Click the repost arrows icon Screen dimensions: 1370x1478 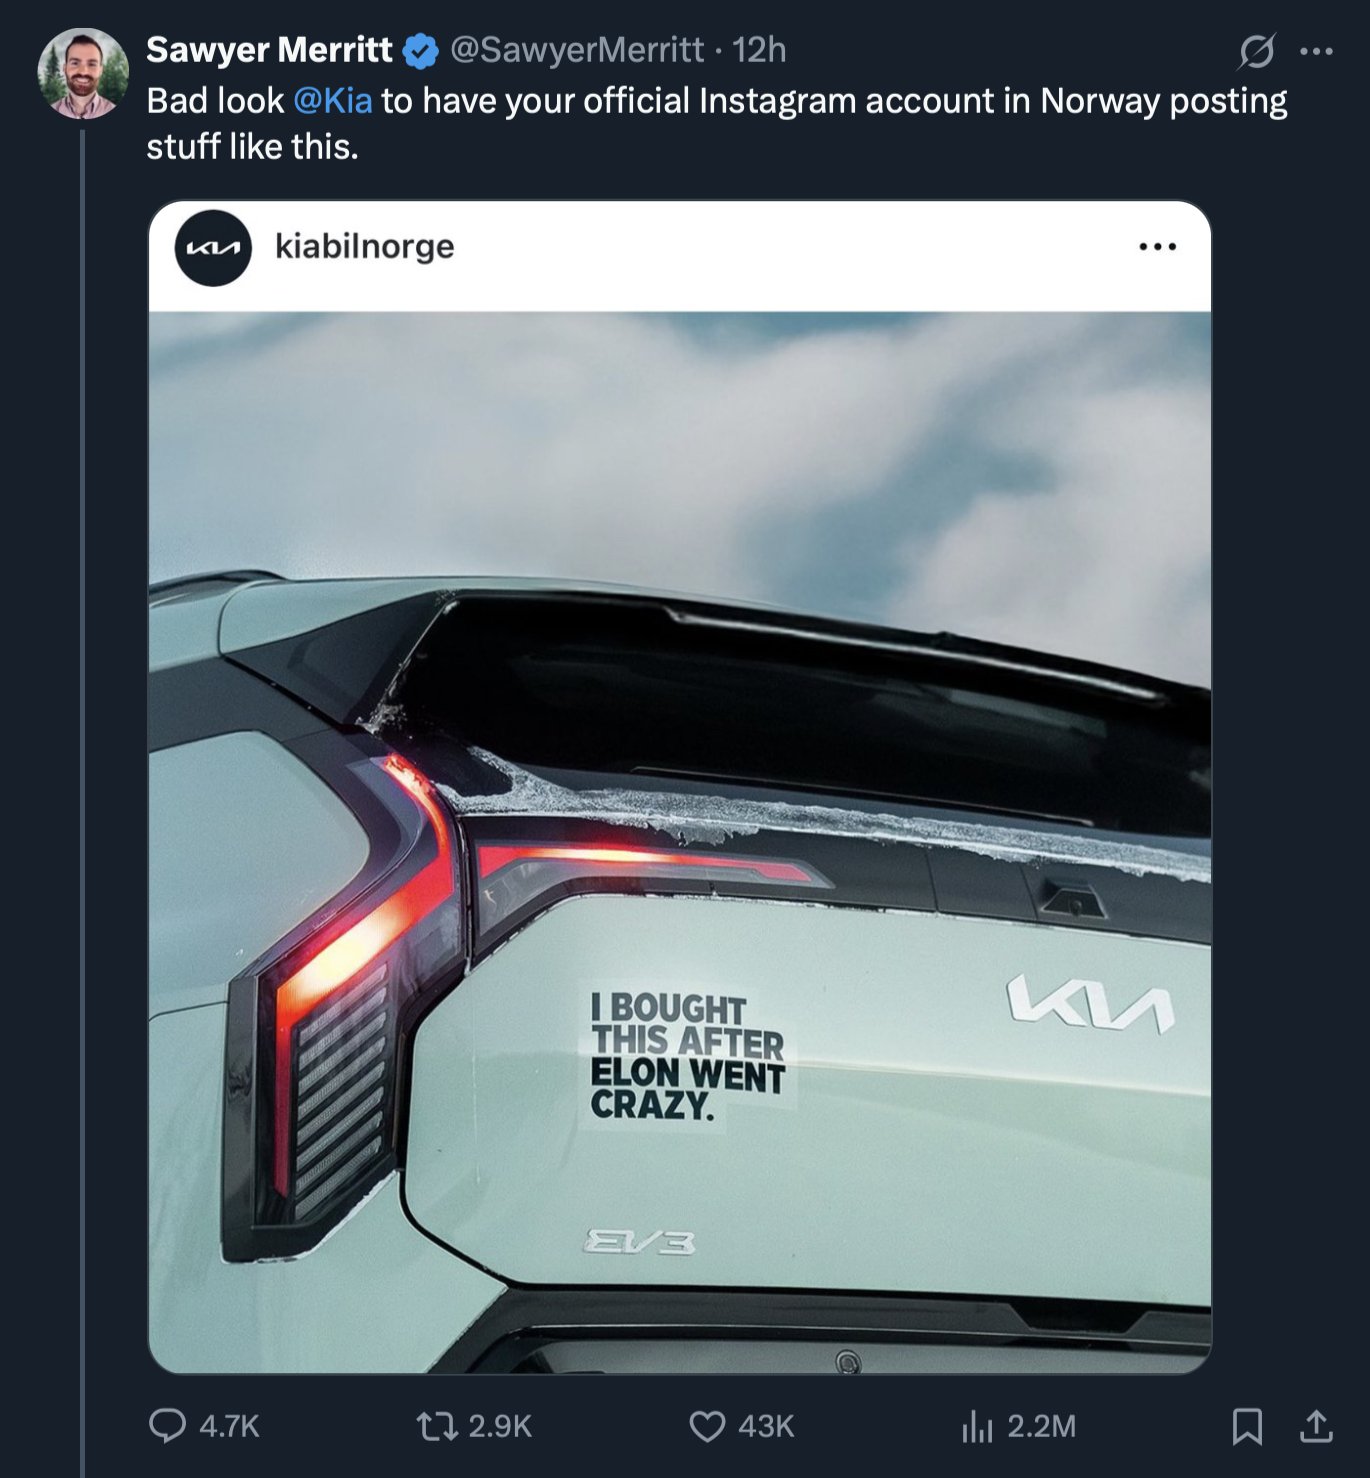point(436,1425)
